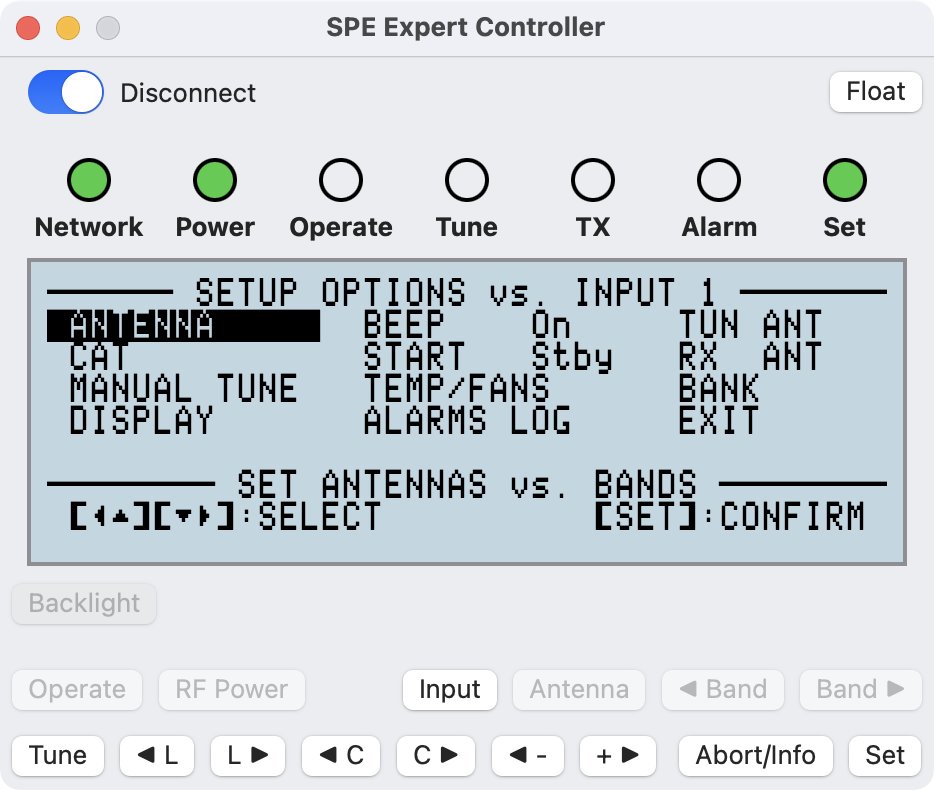
Task: Click the left minus button
Action: coord(528,755)
